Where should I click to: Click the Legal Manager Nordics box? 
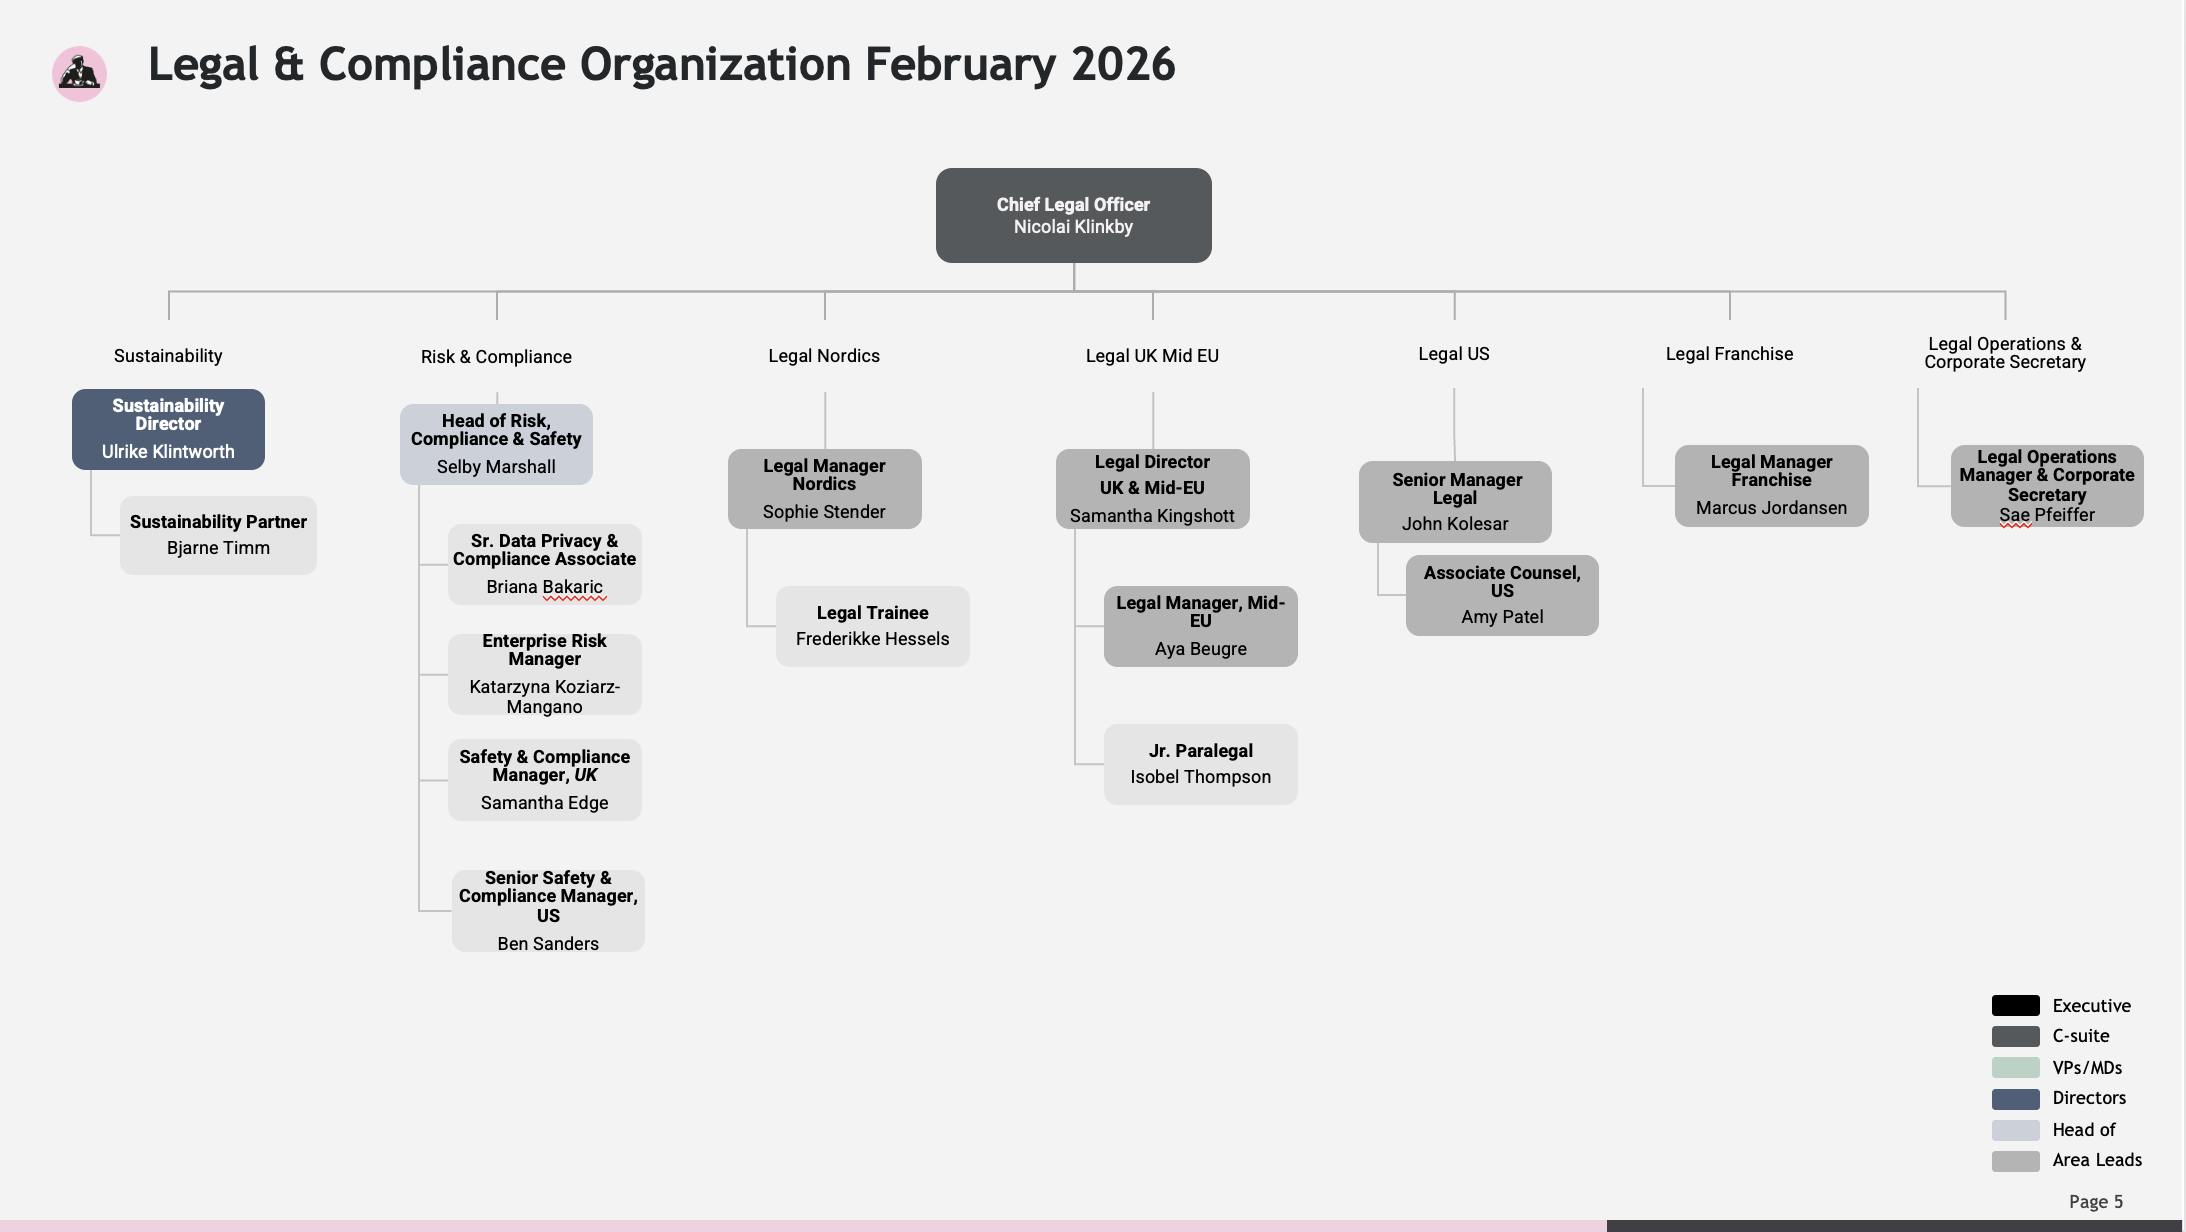point(824,488)
